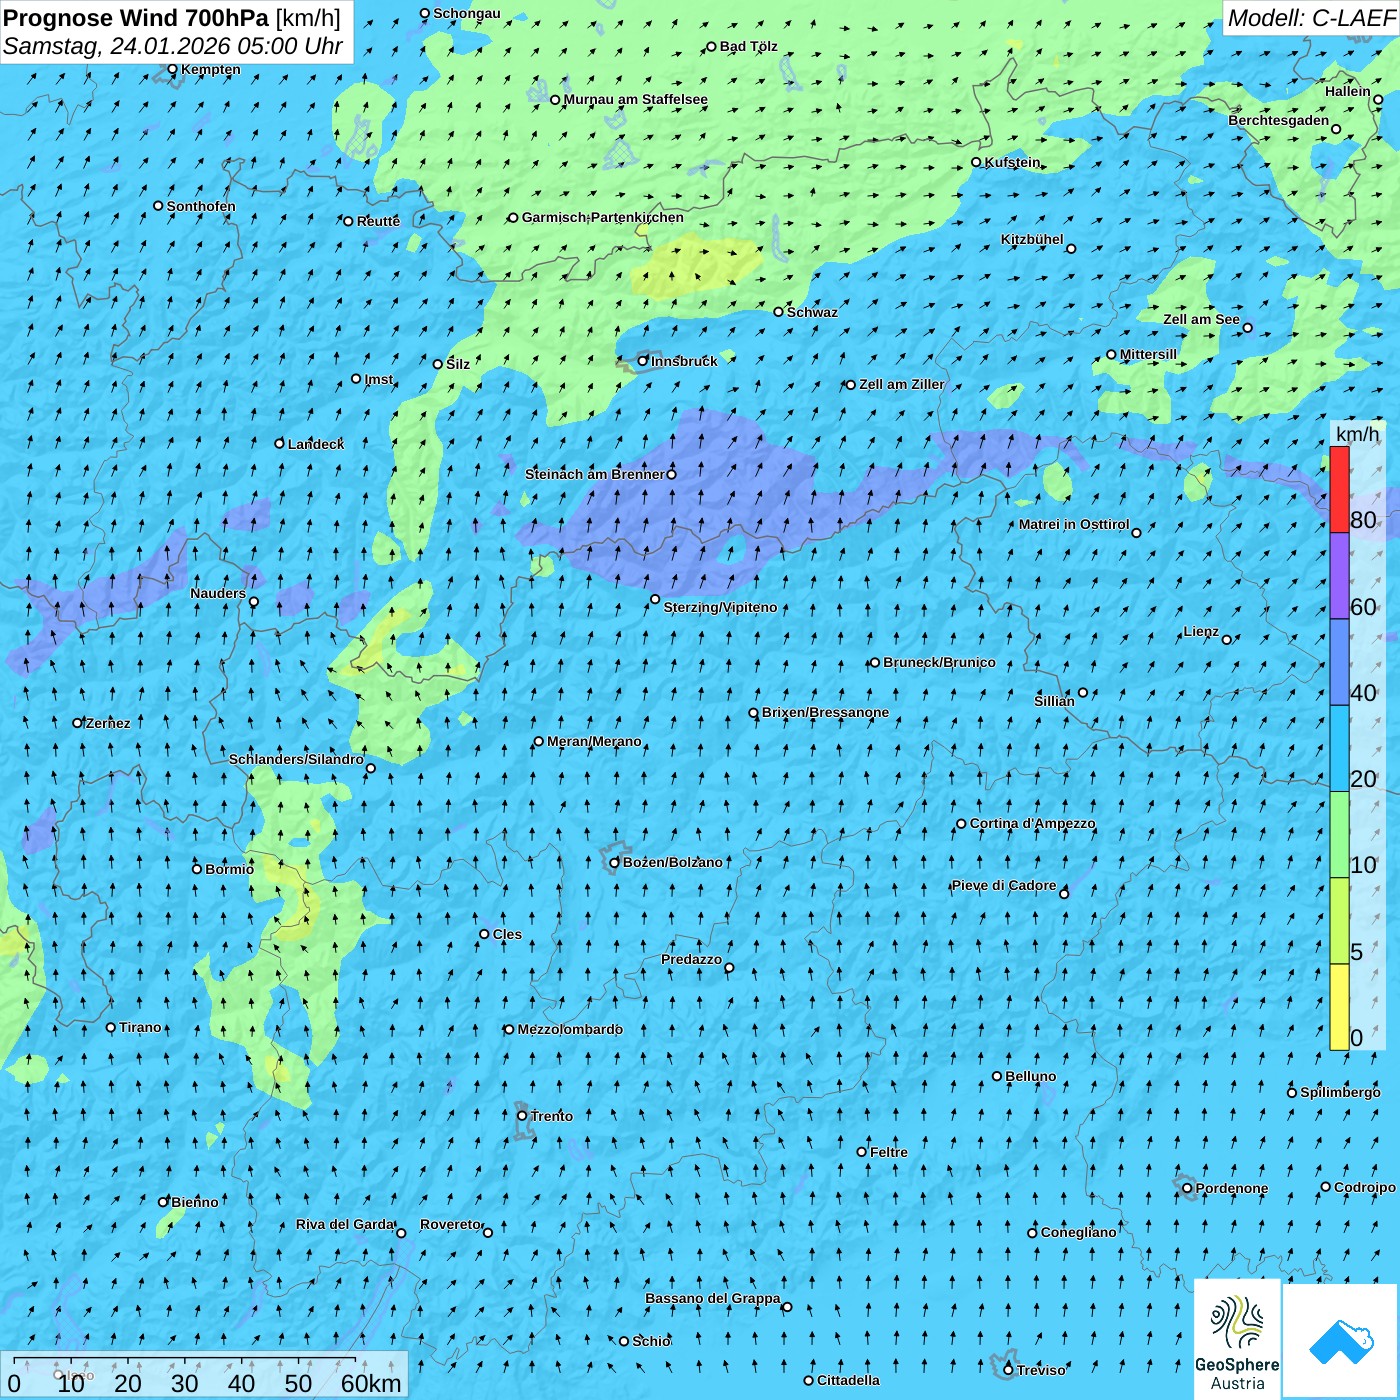Click the Bruneck/Brunico label
Viewport: 1400px width, 1400px height.
coord(939,662)
